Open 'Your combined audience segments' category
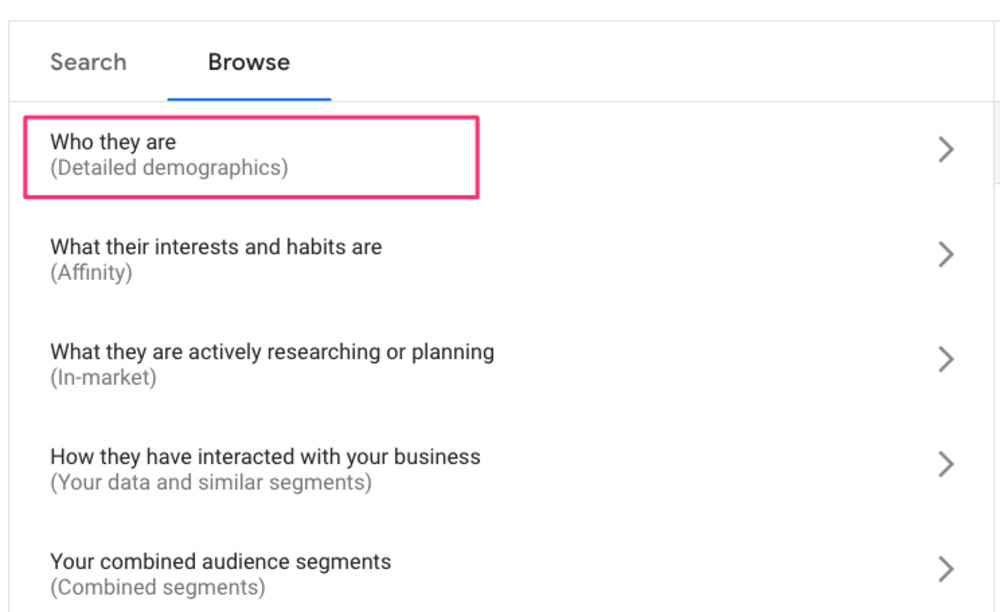Image resolution: width=1000 pixels, height=612 pixels. (220, 562)
